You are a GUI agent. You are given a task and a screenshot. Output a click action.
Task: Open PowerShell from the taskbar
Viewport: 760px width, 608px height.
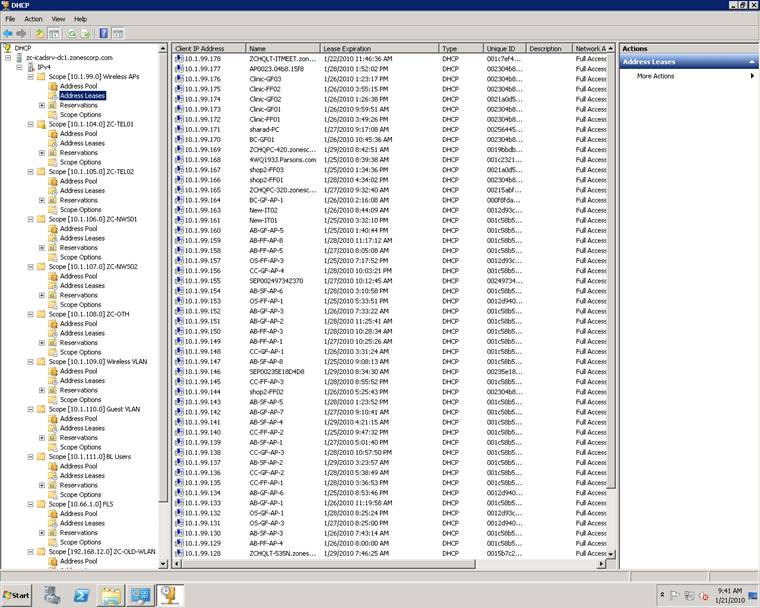click(x=82, y=595)
